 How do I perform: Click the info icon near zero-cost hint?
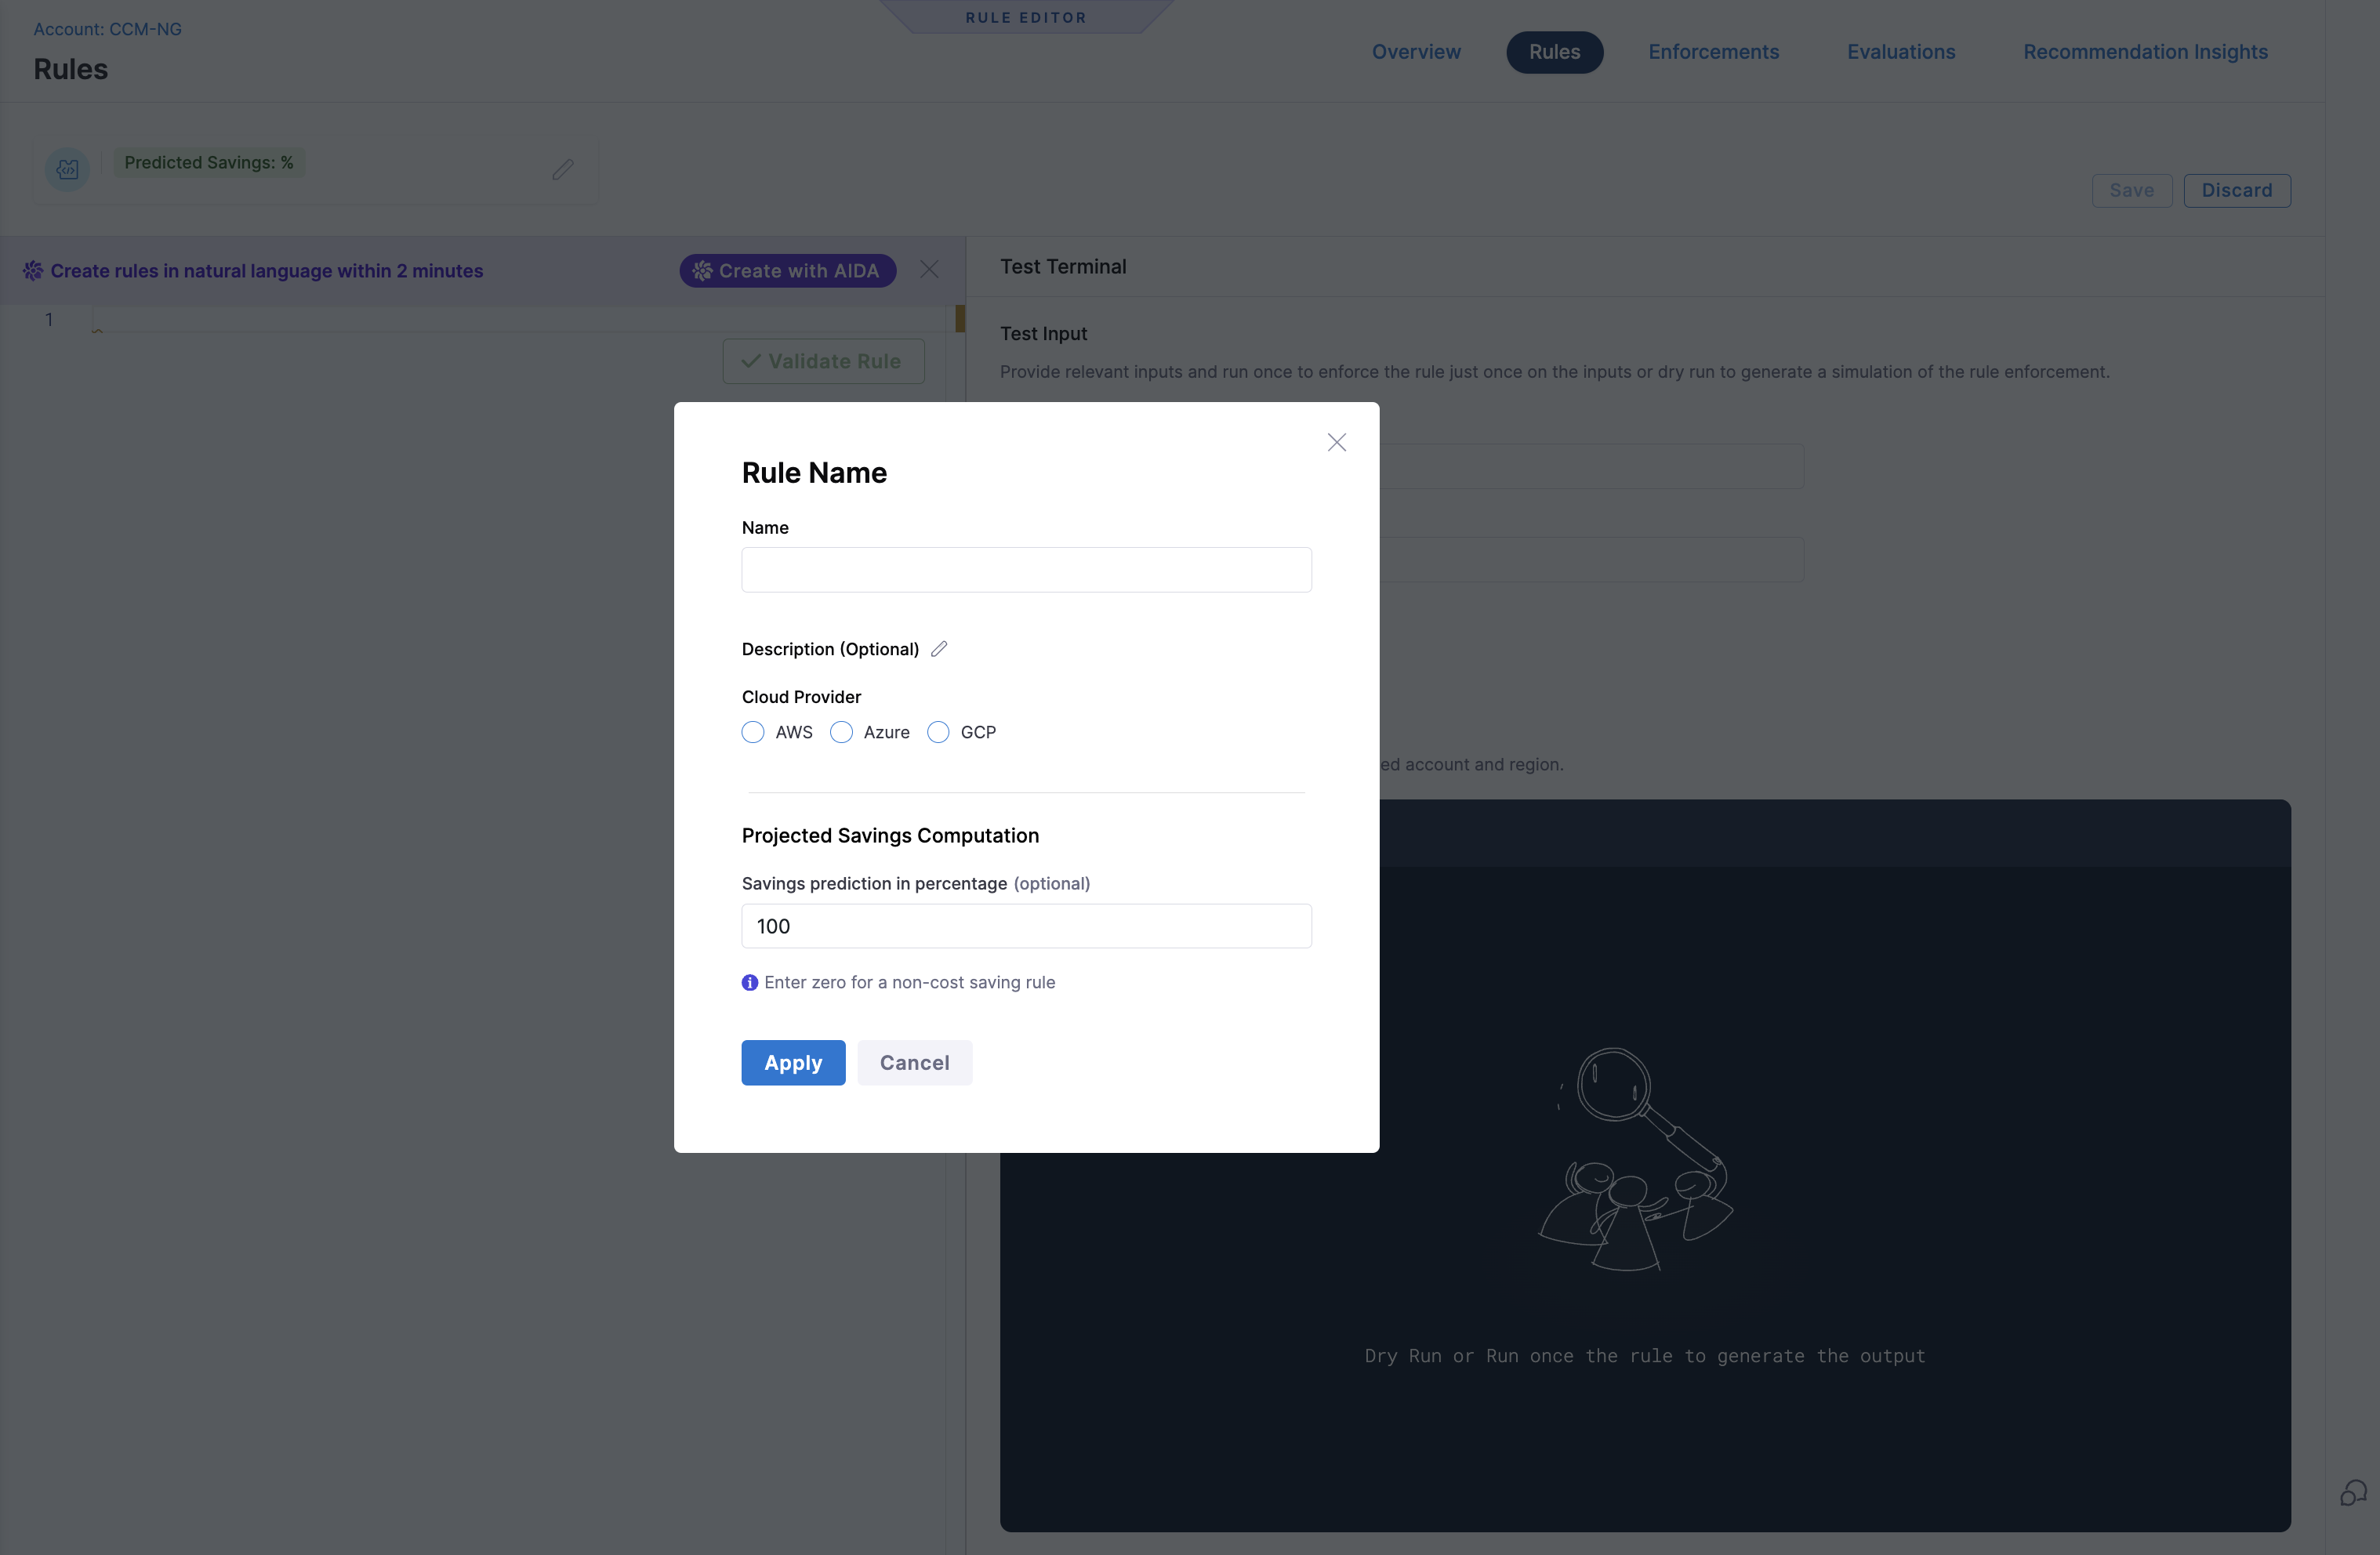[750, 983]
